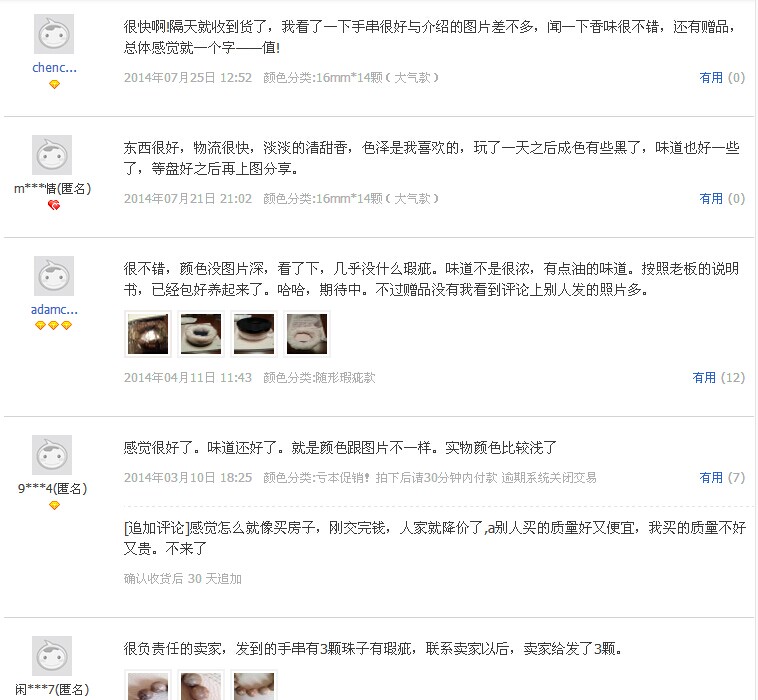Mark 07月21日 review as 有用
758x700 pixels.
point(711,198)
